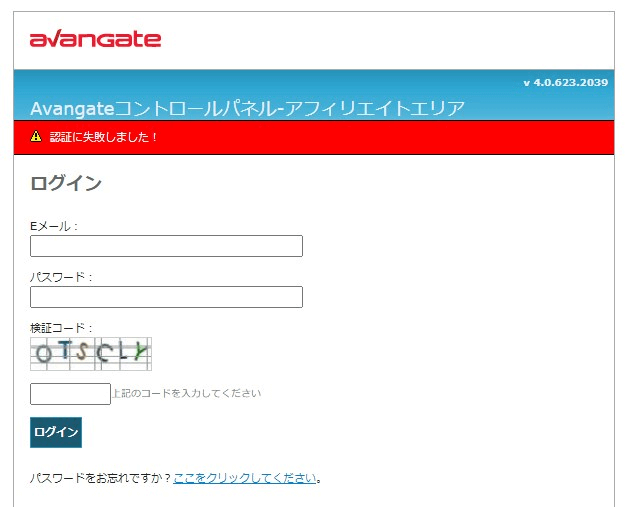Click the 上記のコードを入力してください hint text
This screenshot has width=629, height=507.
(187, 393)
